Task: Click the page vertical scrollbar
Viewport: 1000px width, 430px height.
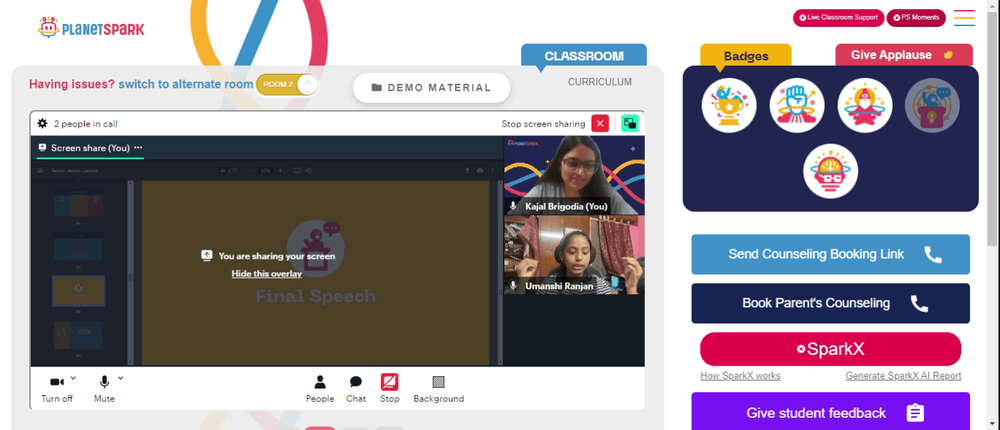Action: (x=992, y=128)
